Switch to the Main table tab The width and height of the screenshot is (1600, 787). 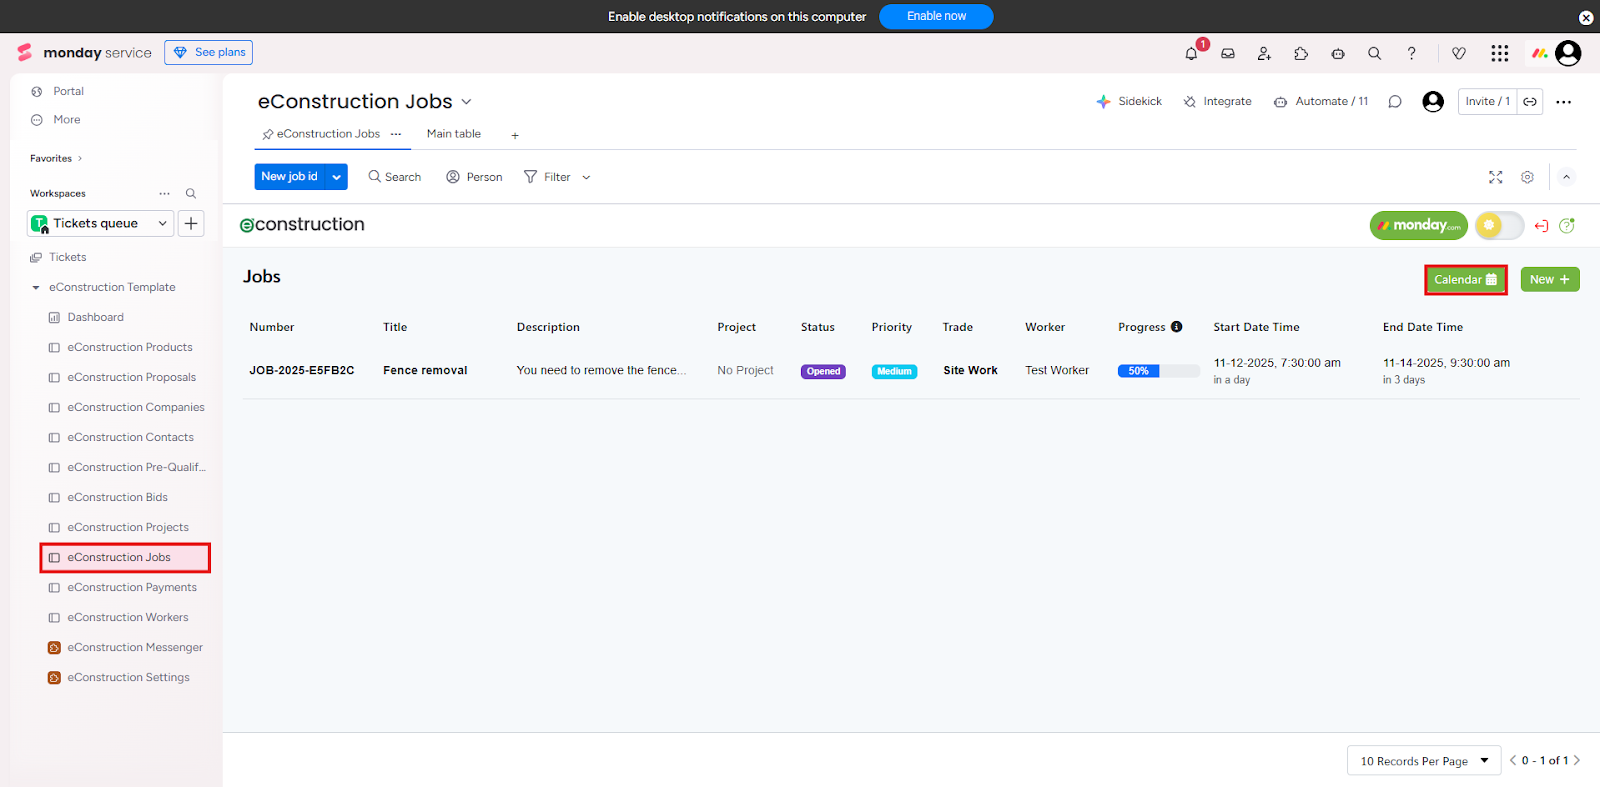click(453, 134)
